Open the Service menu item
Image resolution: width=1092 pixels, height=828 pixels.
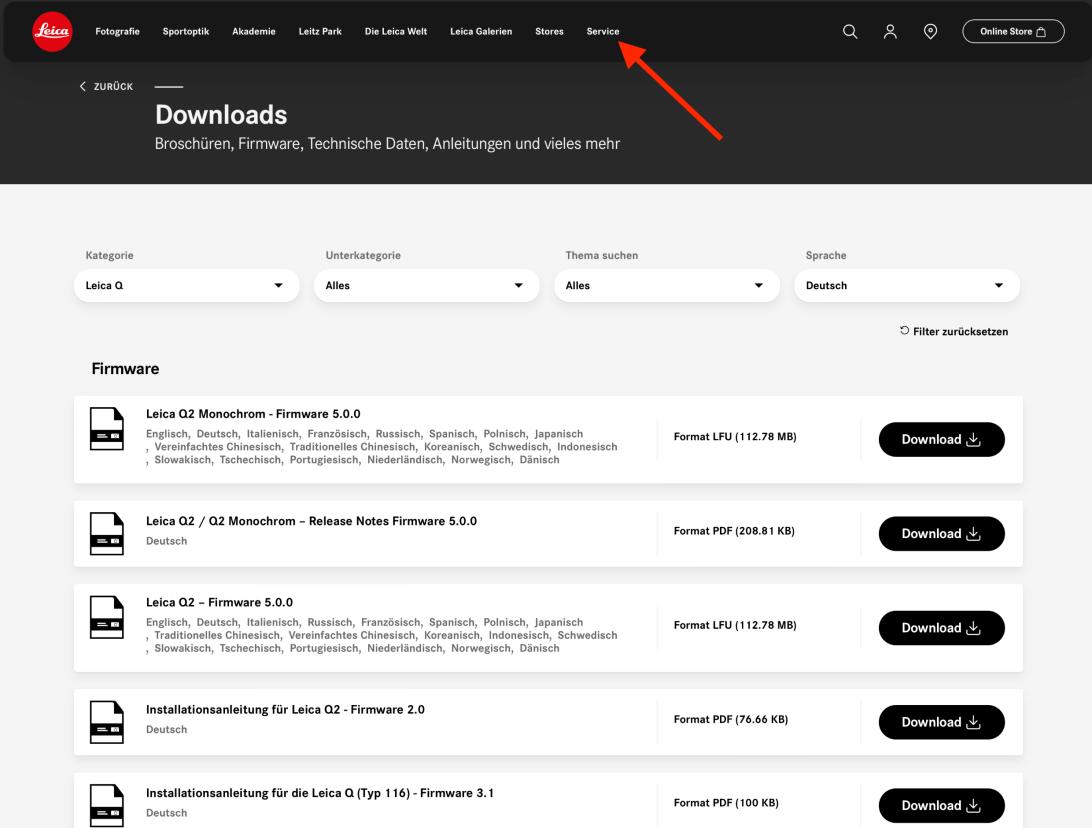(603, 32)
